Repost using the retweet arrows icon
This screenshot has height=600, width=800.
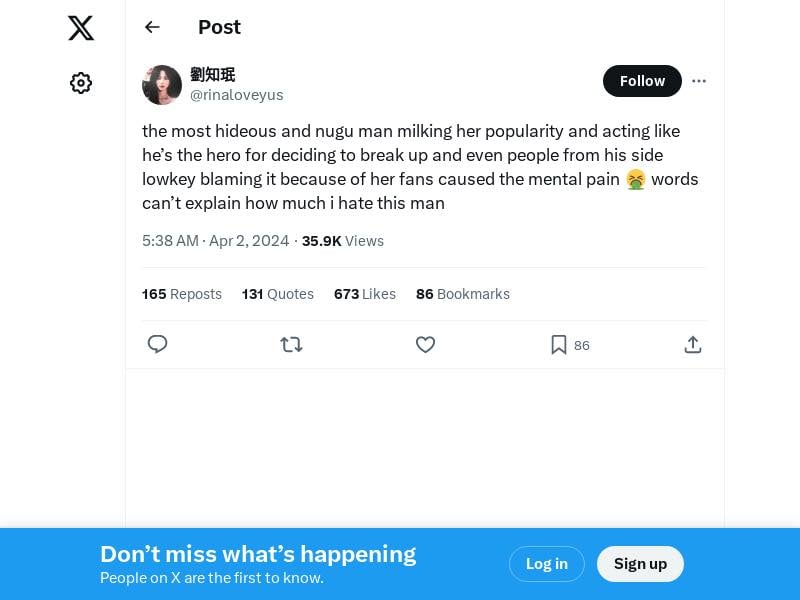tap(291, 345)
